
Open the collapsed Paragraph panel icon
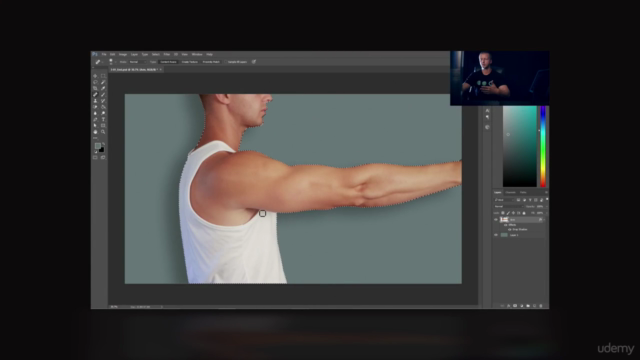point(487,117)
